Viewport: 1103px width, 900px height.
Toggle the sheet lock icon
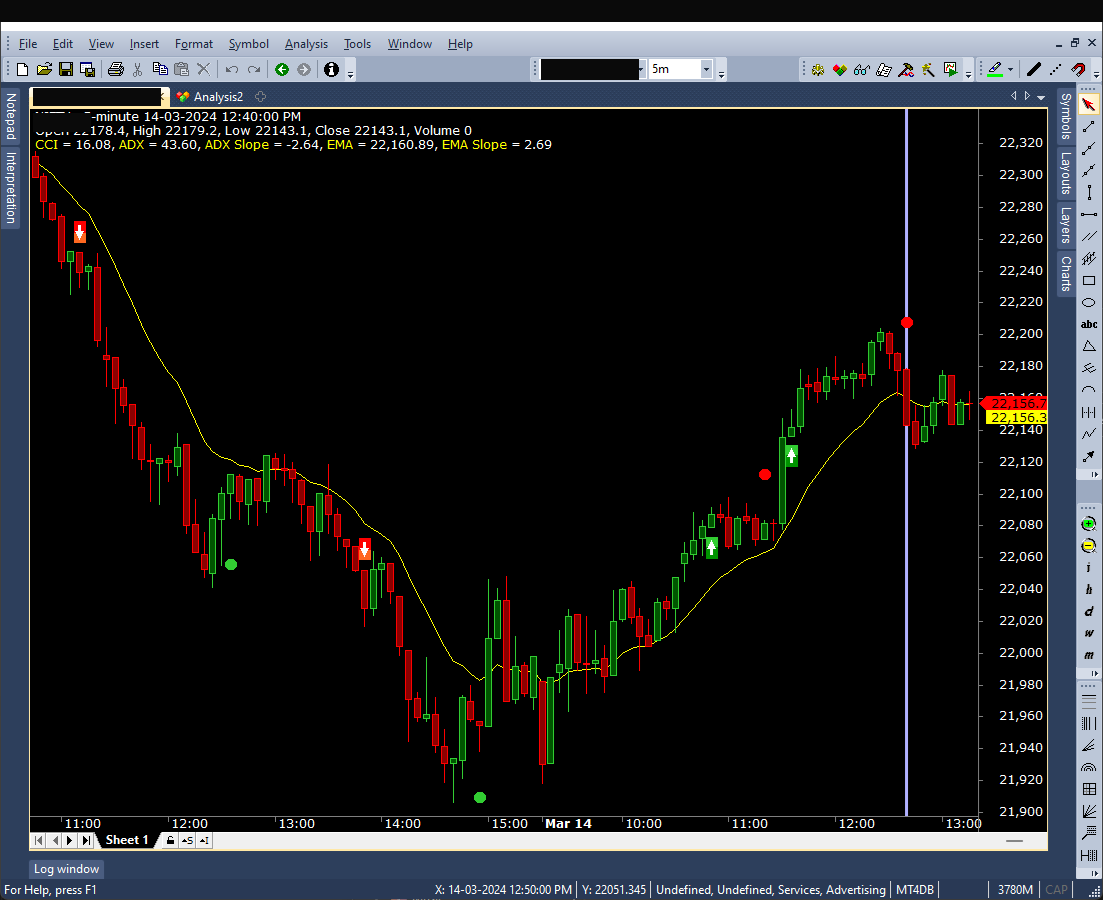(170, 840)
